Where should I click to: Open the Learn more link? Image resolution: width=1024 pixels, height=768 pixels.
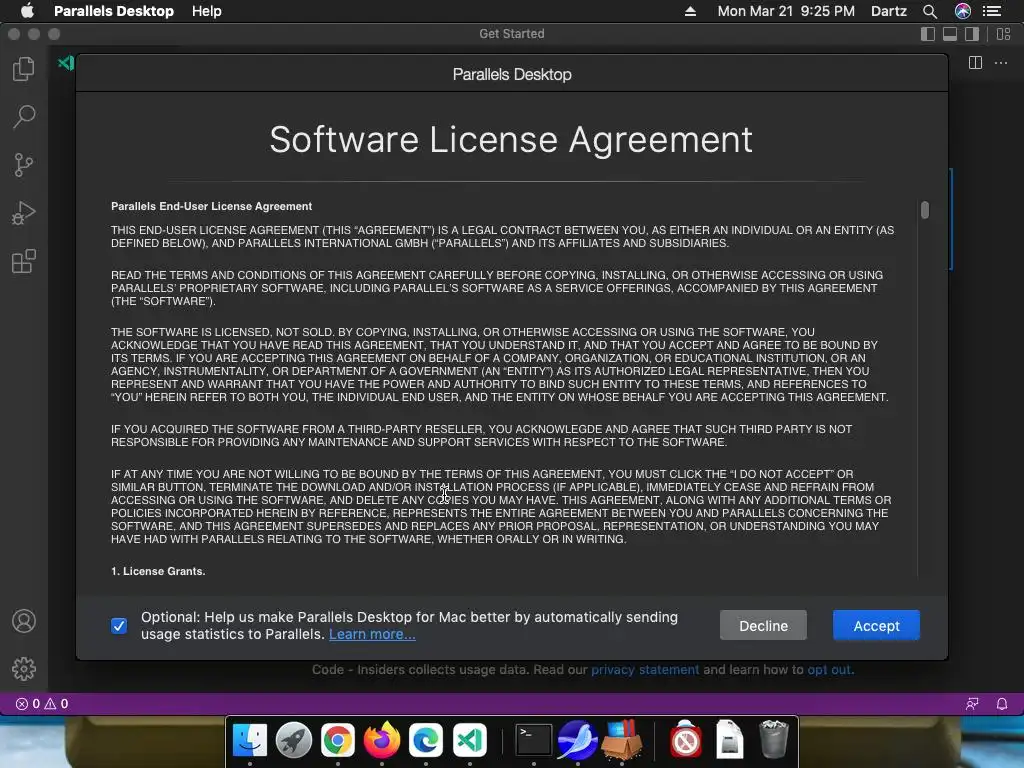click(372, 634)
